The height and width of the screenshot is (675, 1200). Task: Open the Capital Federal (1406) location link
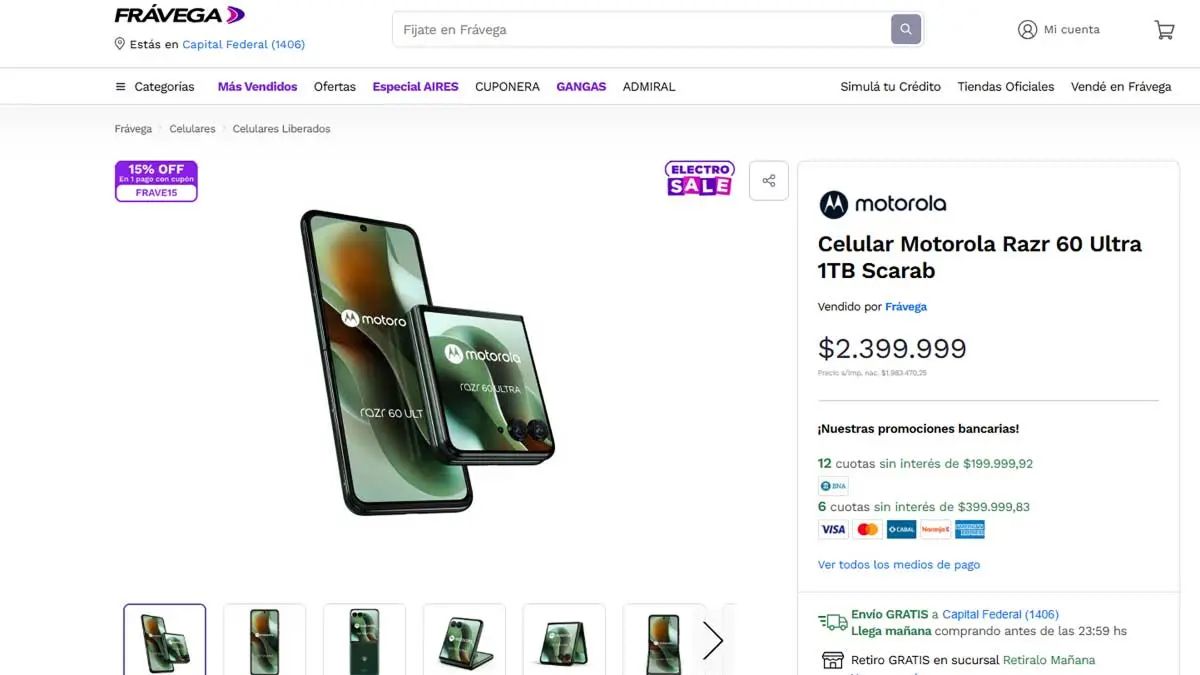tap(243, 44)
